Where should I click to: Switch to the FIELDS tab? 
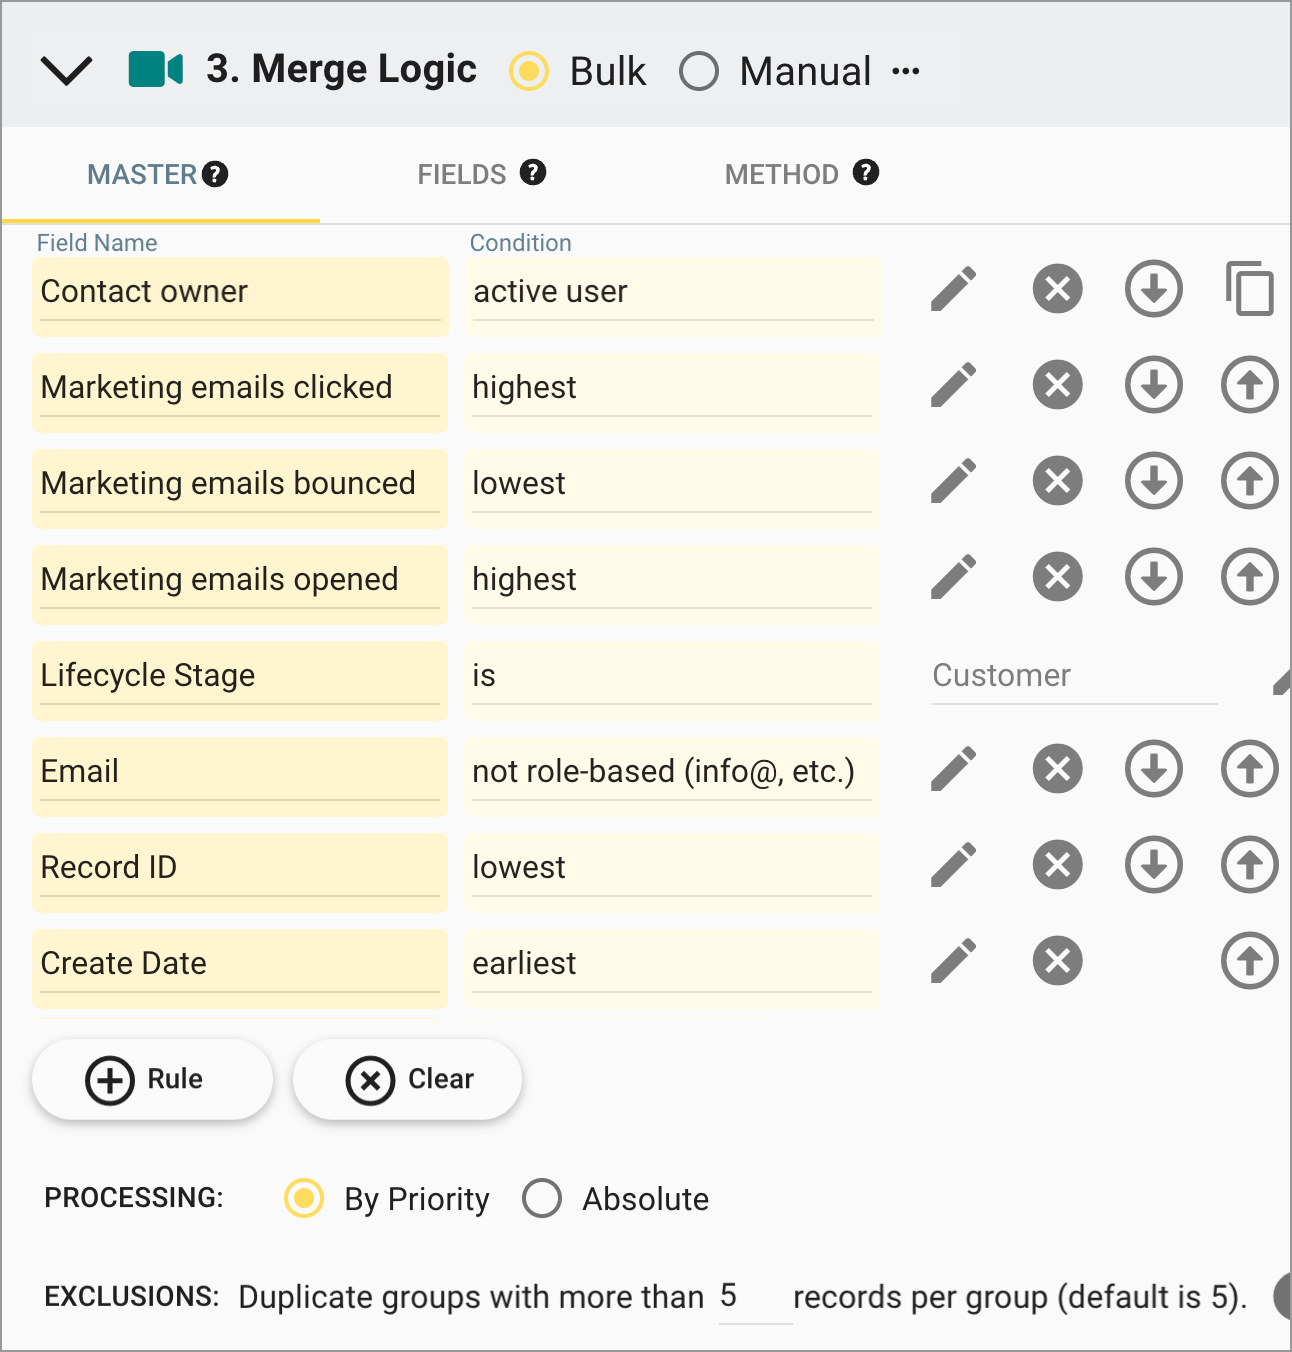(x=461, y=174)
